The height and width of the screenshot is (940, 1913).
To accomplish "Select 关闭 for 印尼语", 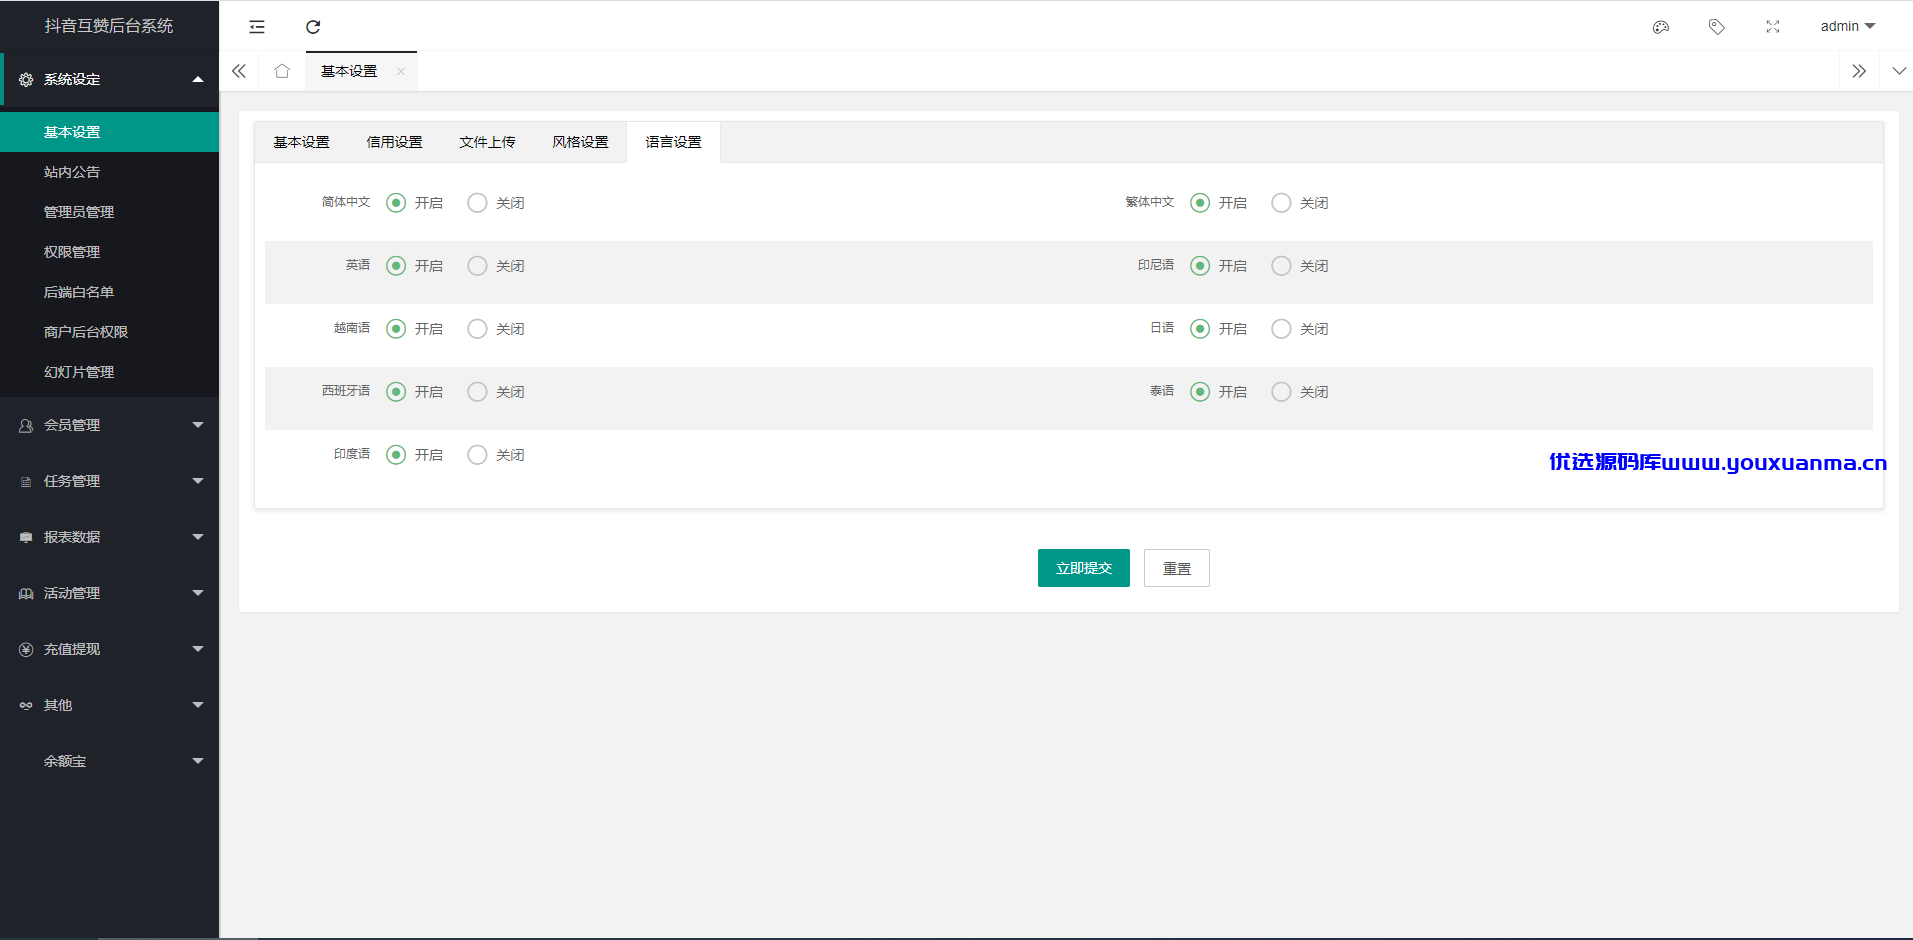I will click(1300, 266).
